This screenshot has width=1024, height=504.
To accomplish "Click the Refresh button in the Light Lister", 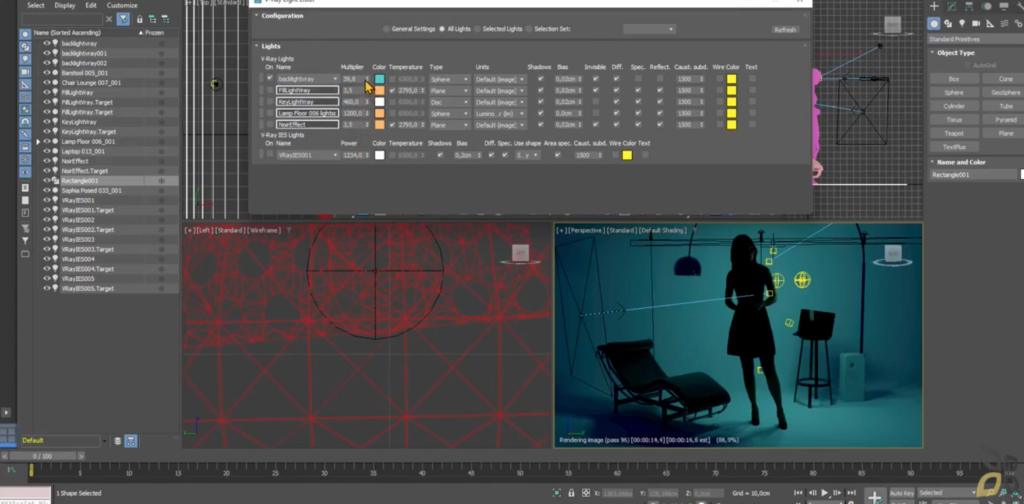I will (x=784, y=30).
